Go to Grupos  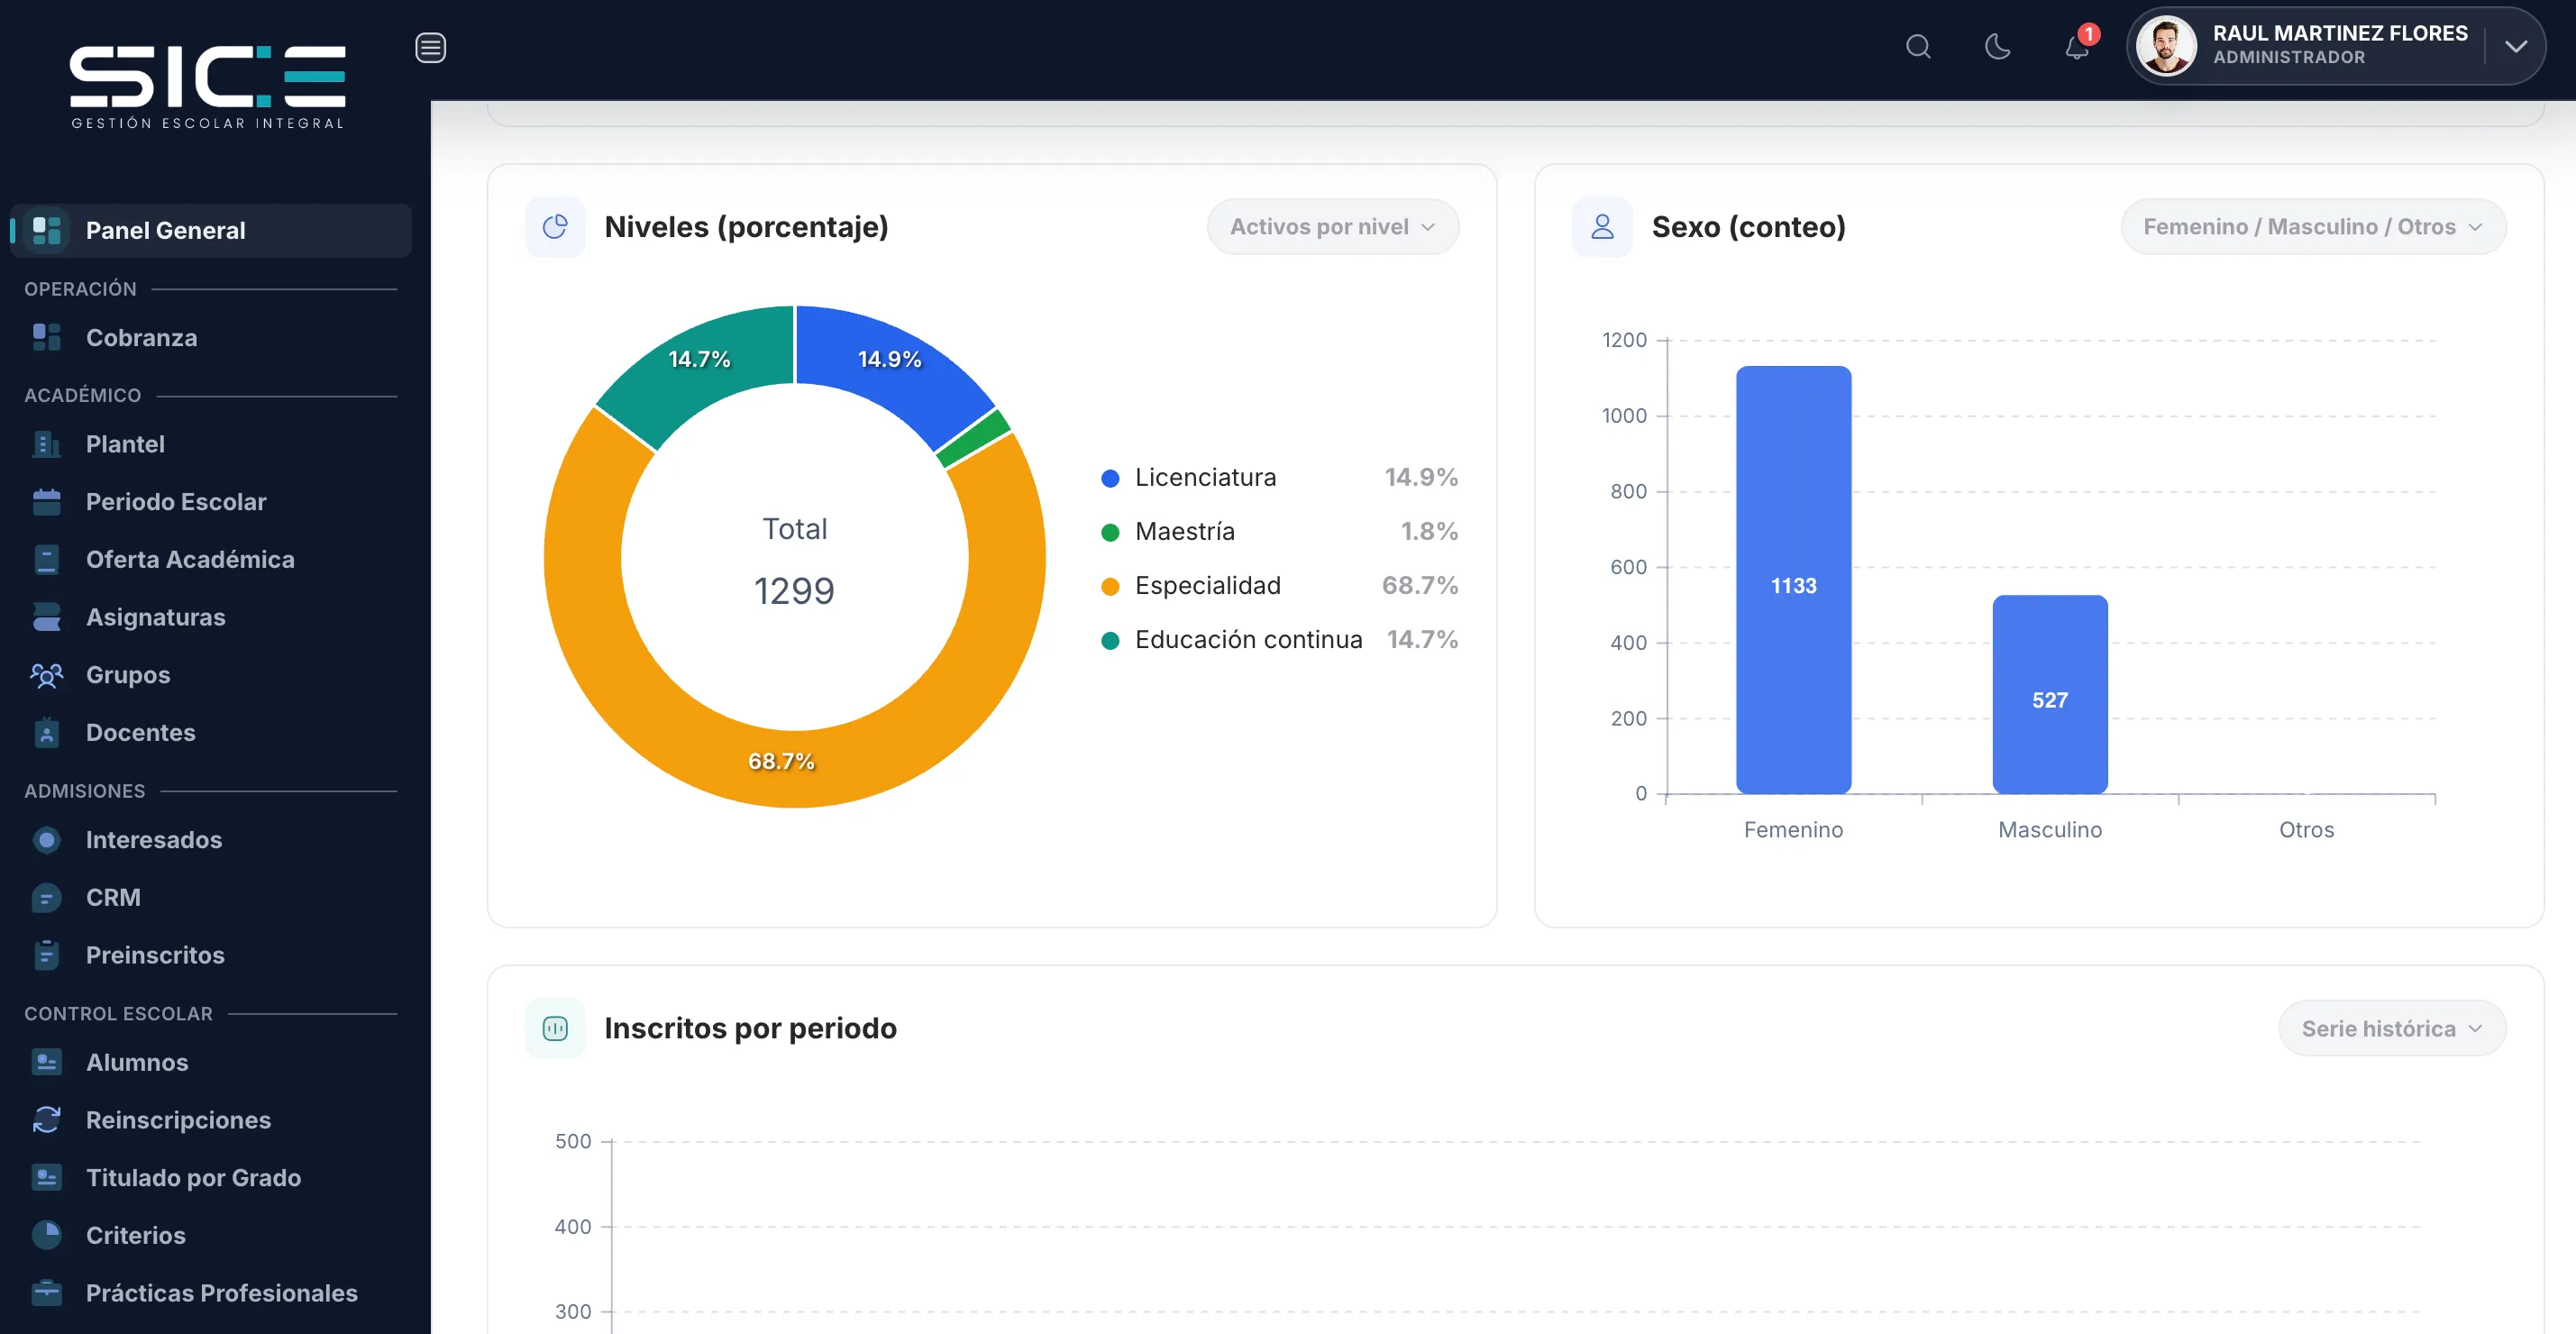pyautogui.click(x=211, y=675)
